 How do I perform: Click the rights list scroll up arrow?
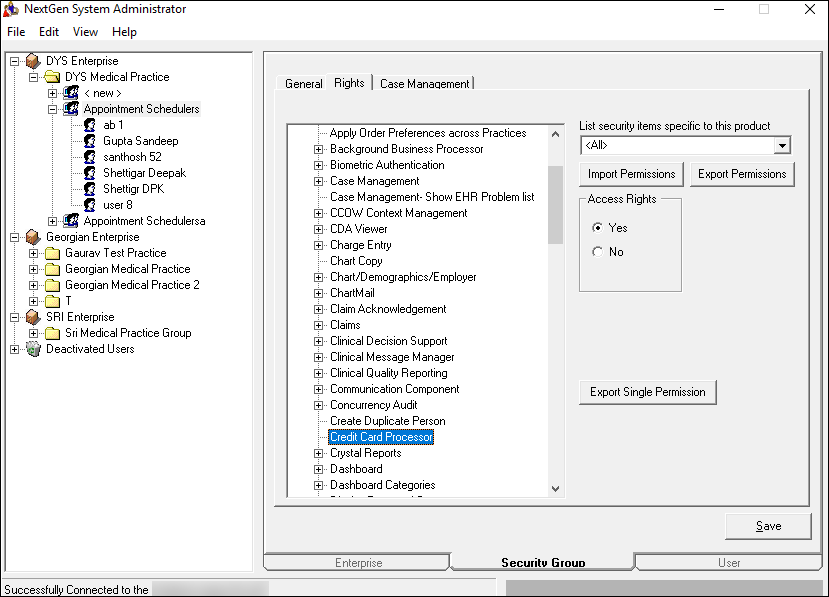coord(555,134)
